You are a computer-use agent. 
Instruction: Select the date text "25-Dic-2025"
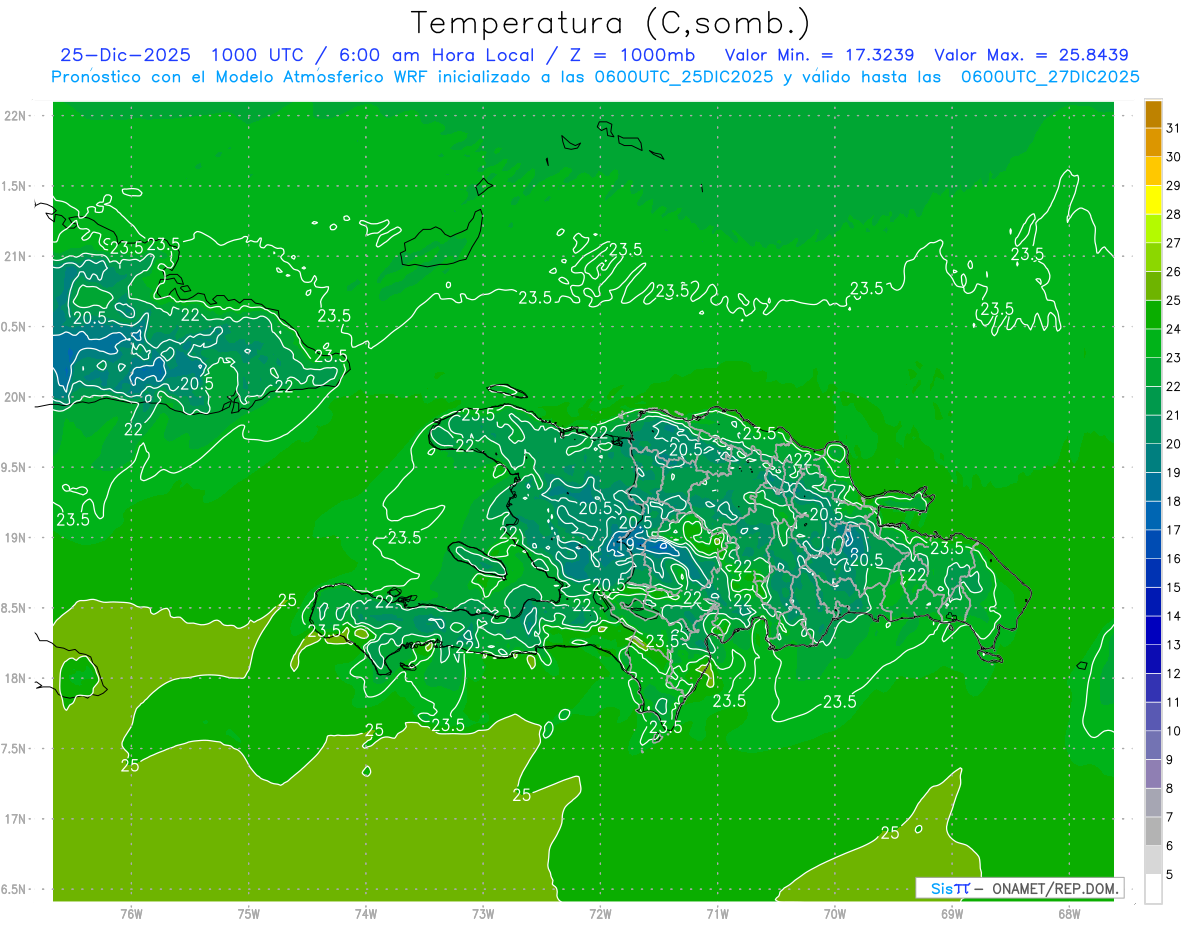127,55
